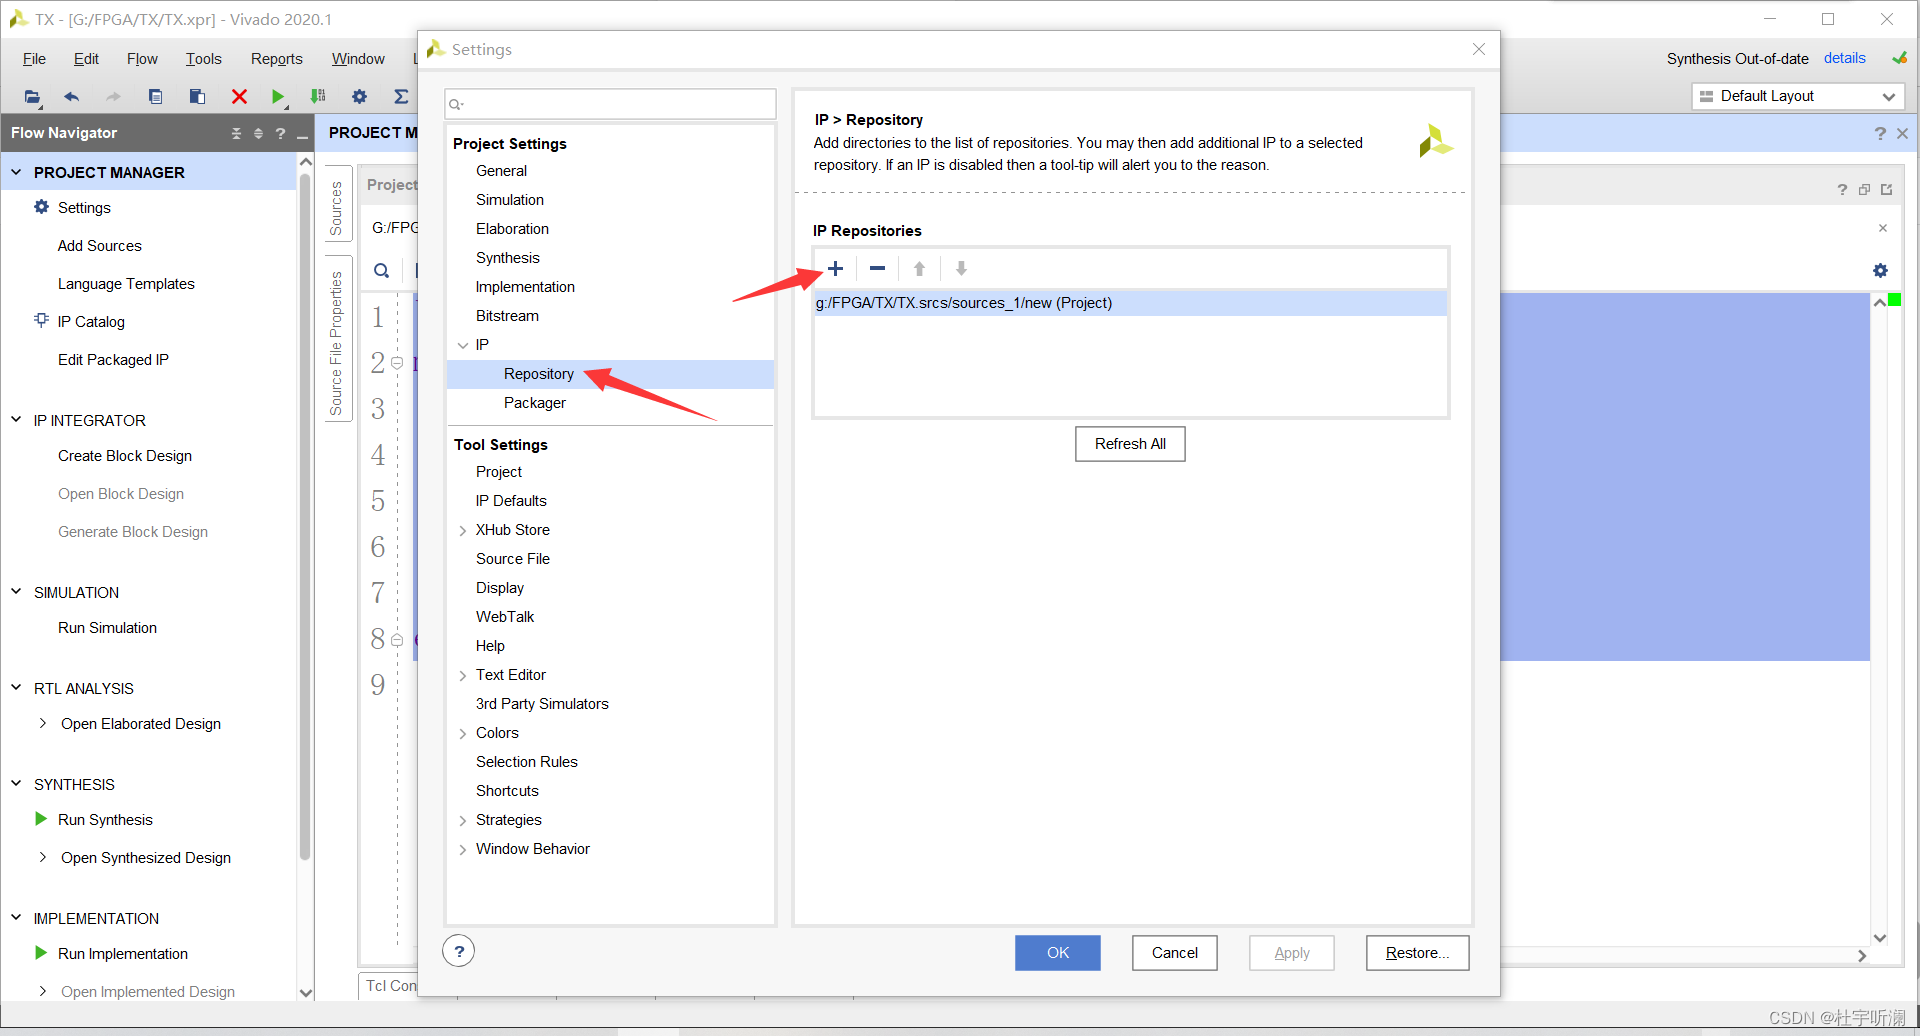Click the Undo toolbar arrow
This screenshot has width=1920, height=1036.
[x=71, y=97]
